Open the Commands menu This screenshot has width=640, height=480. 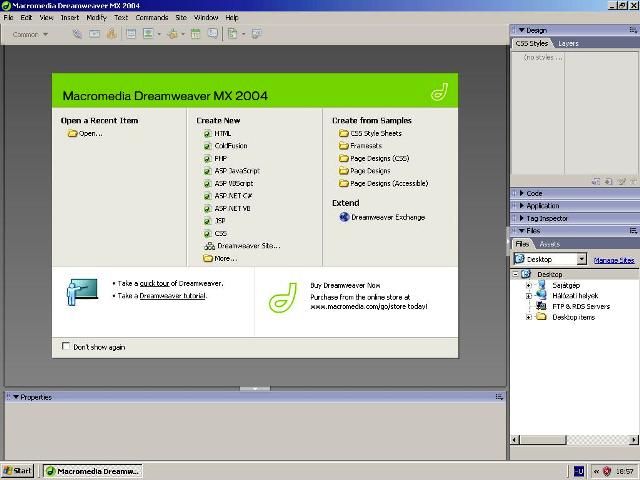152,18
